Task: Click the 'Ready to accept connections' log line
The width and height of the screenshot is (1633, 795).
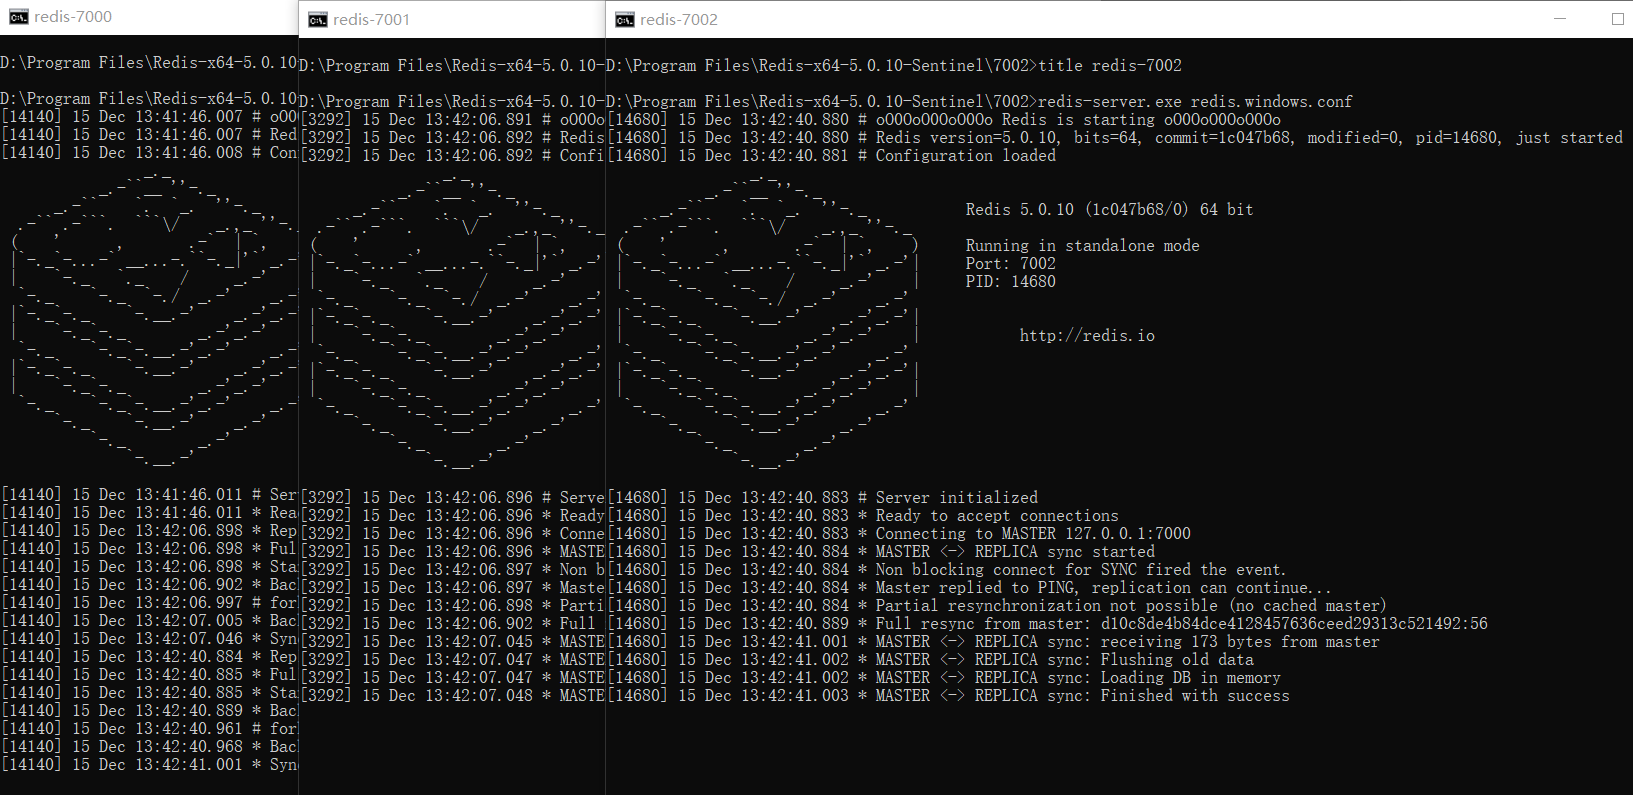Action: coord(863,516)
